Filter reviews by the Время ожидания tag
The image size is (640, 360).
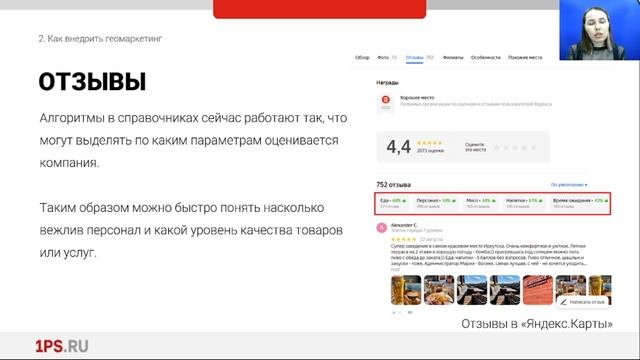pyautogui.click(x=580, y=203)
